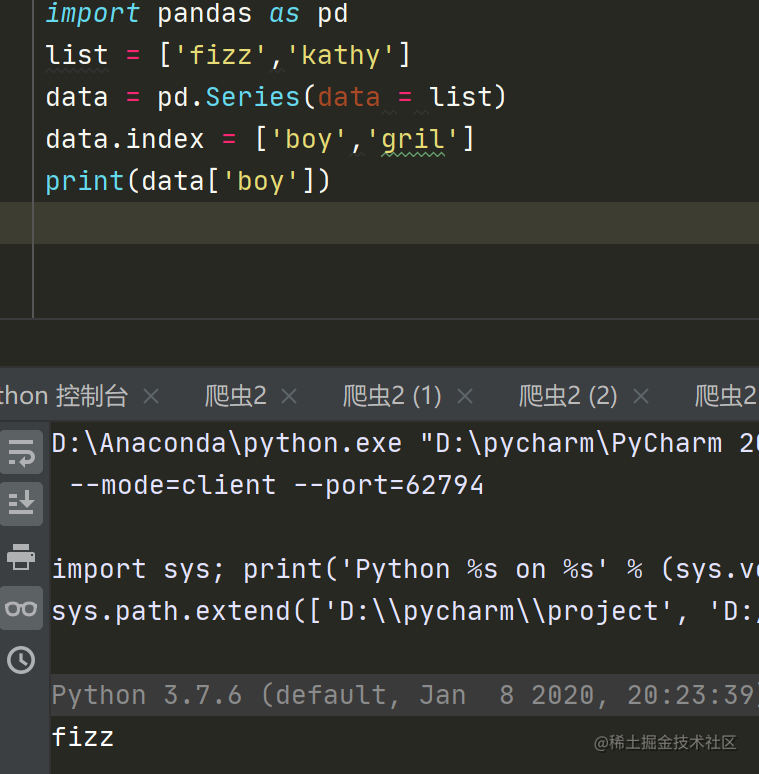
Task: Close the Python 控制台 tab
Action: 151,396
